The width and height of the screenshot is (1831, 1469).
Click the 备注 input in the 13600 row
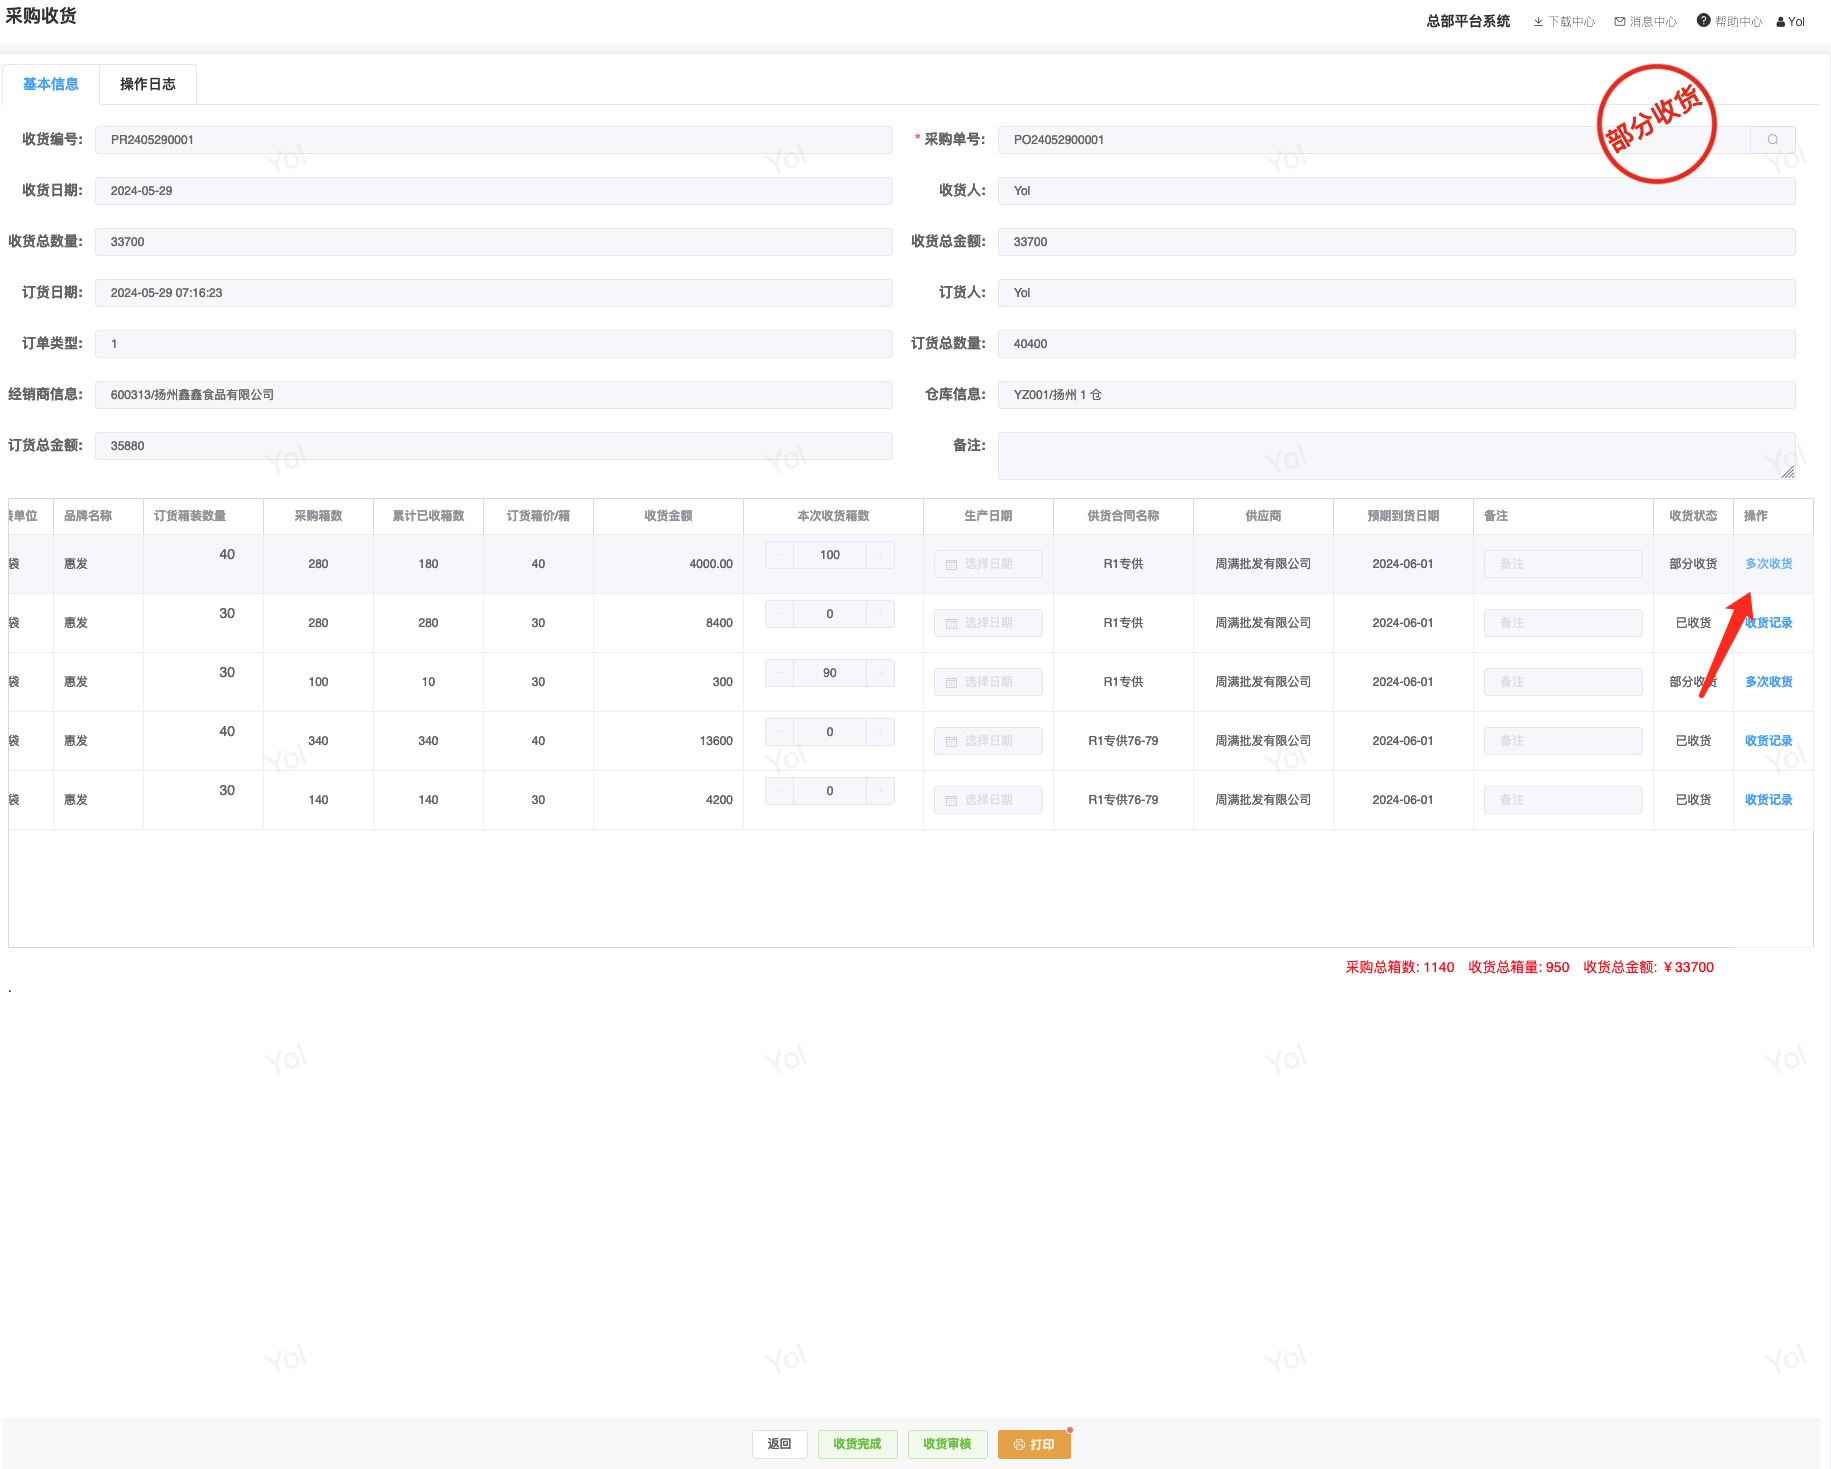[x=1563, y=741]
